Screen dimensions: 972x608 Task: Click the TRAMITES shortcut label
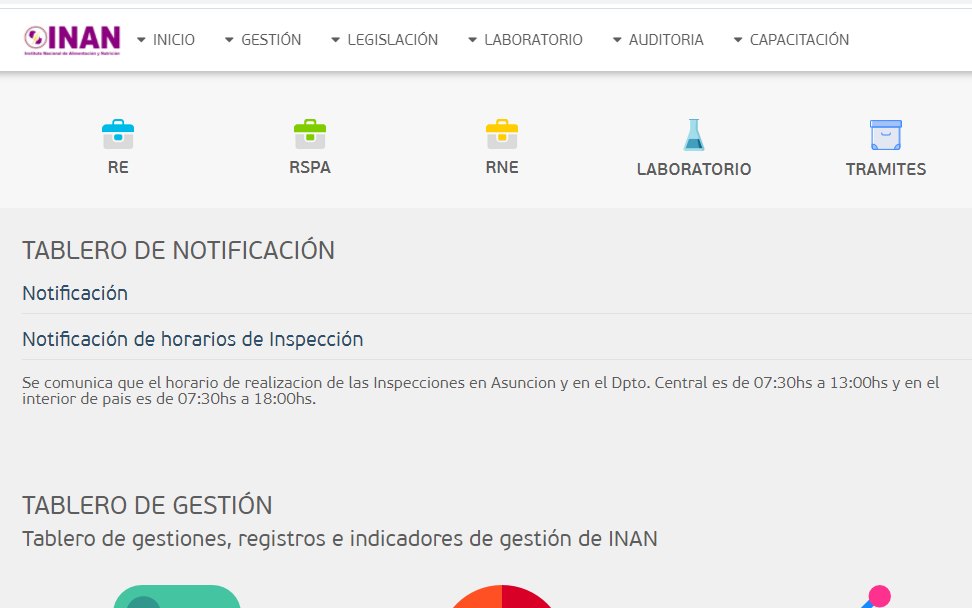(x=886, y=169)
